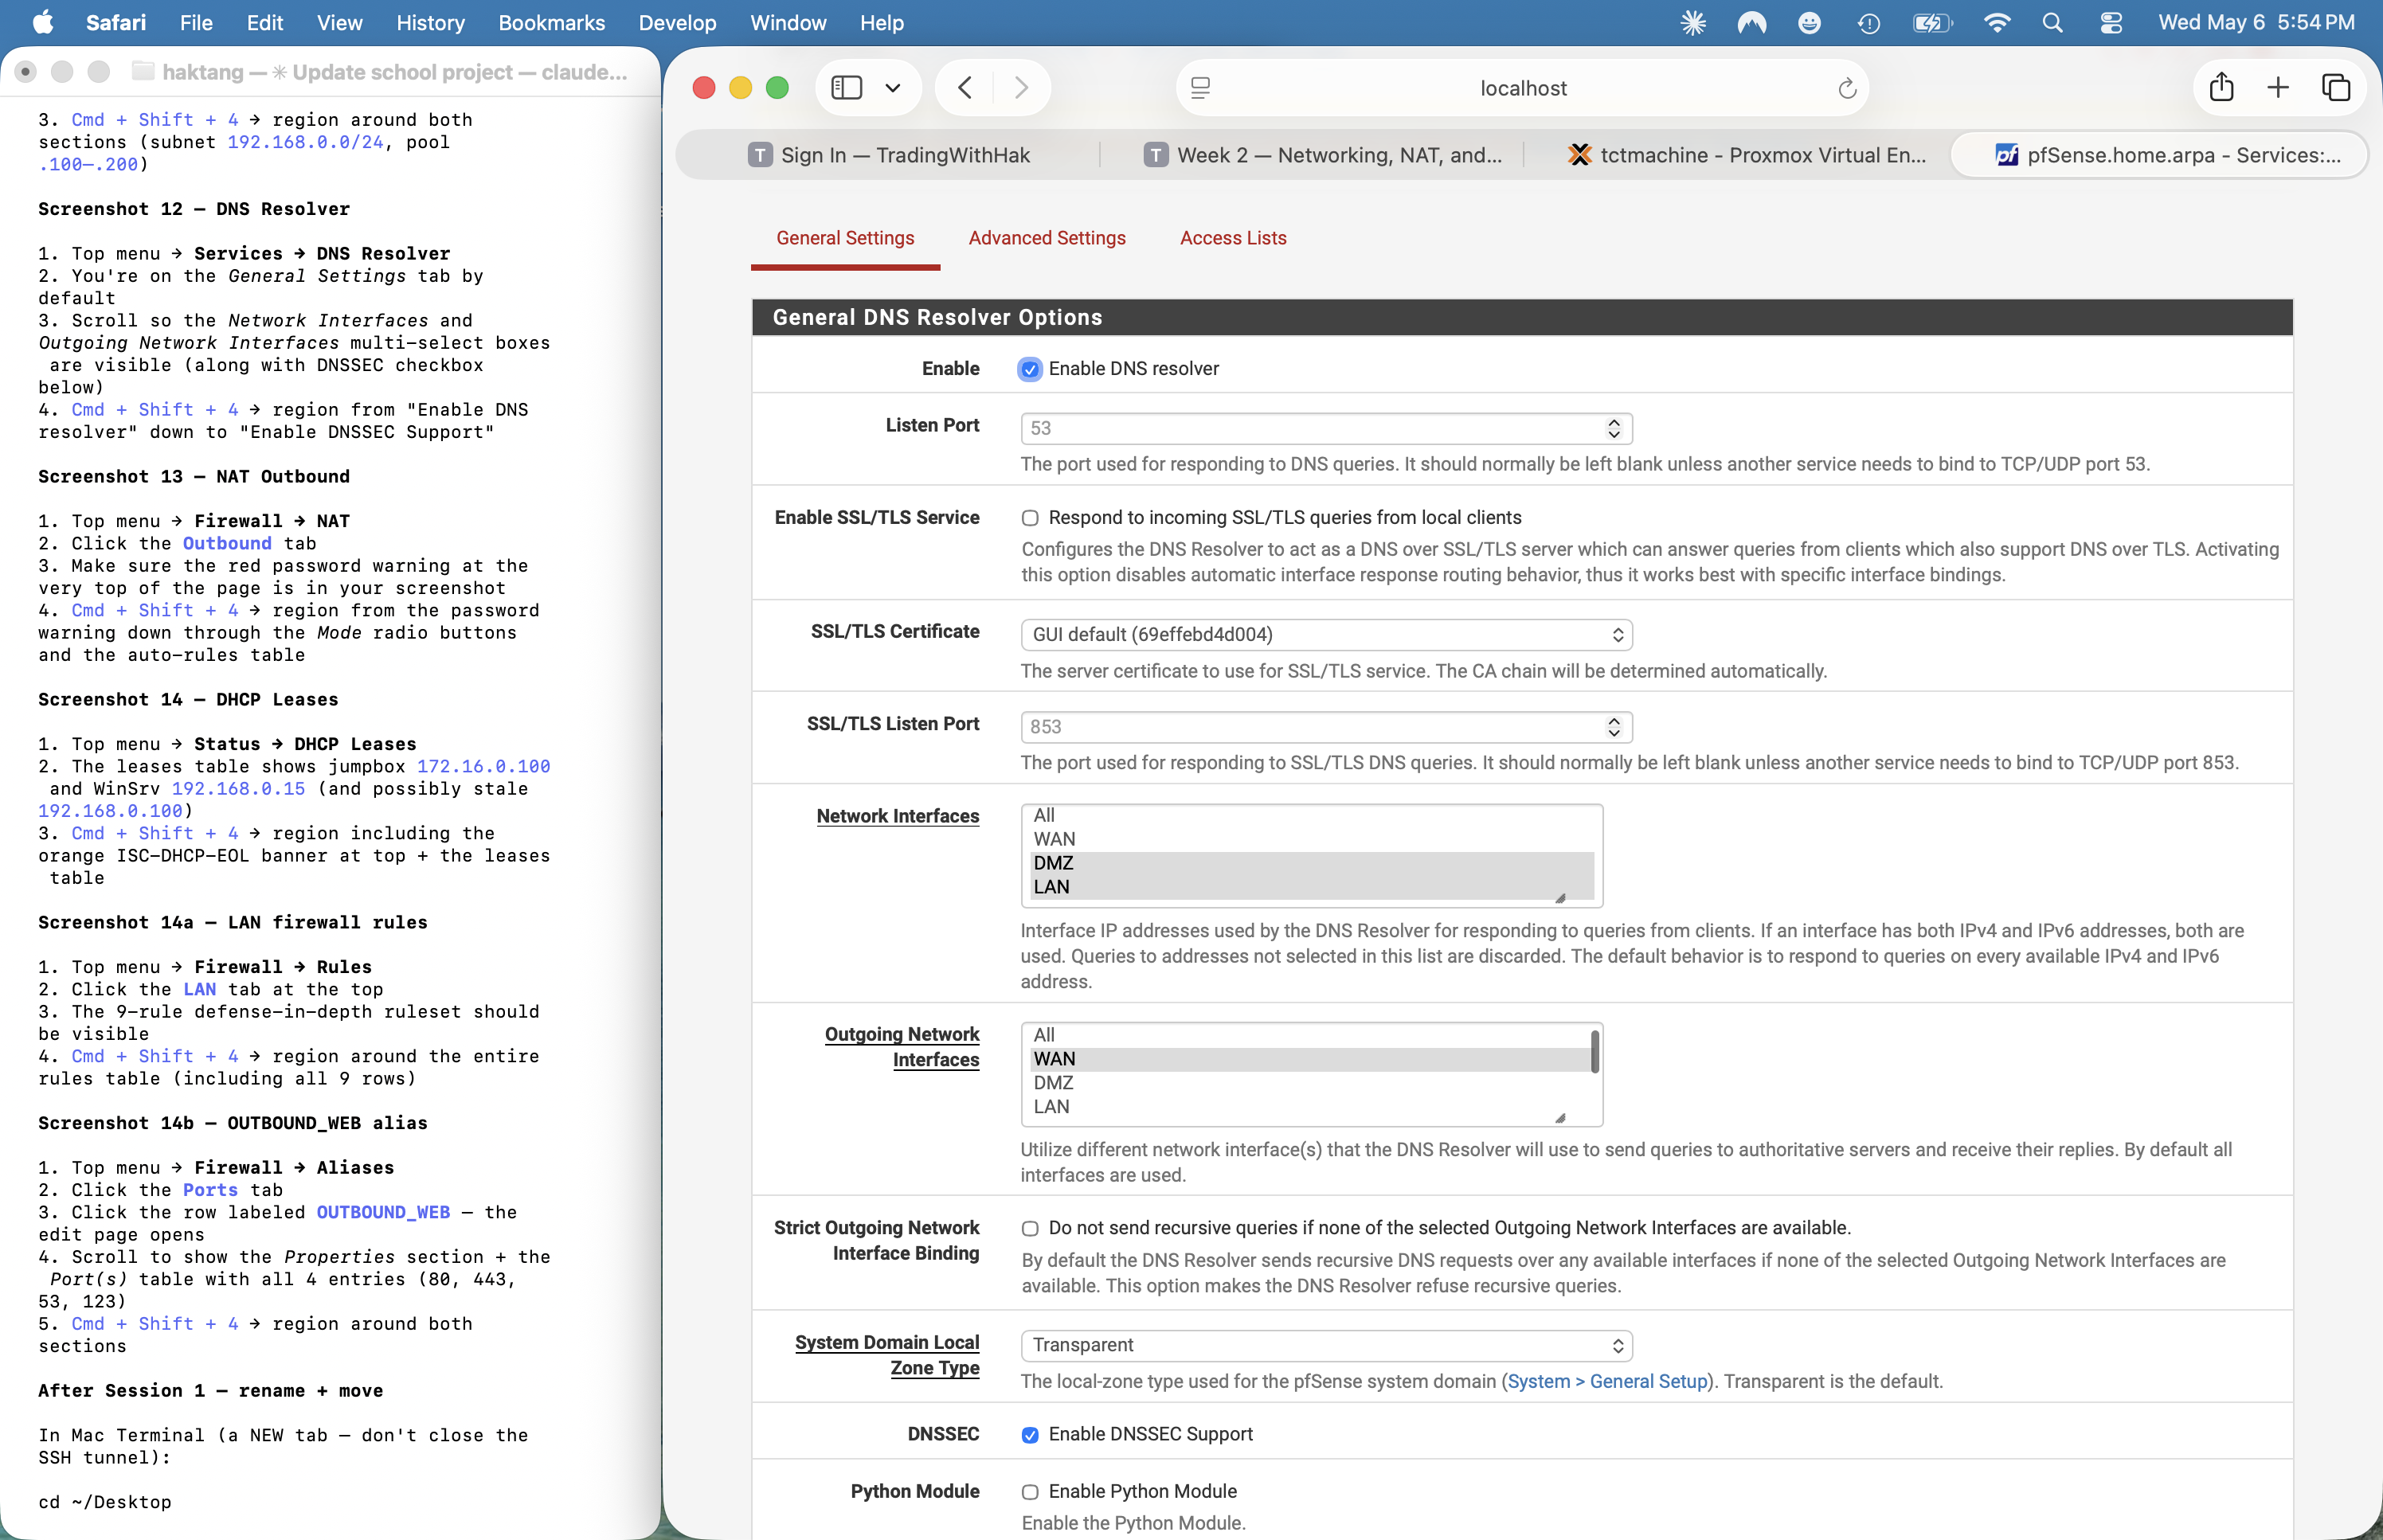Open System Domain Local Zone Type dropdown
The width and height of the screenshot is (2383, 1540).
[x=1326, y=1345]
